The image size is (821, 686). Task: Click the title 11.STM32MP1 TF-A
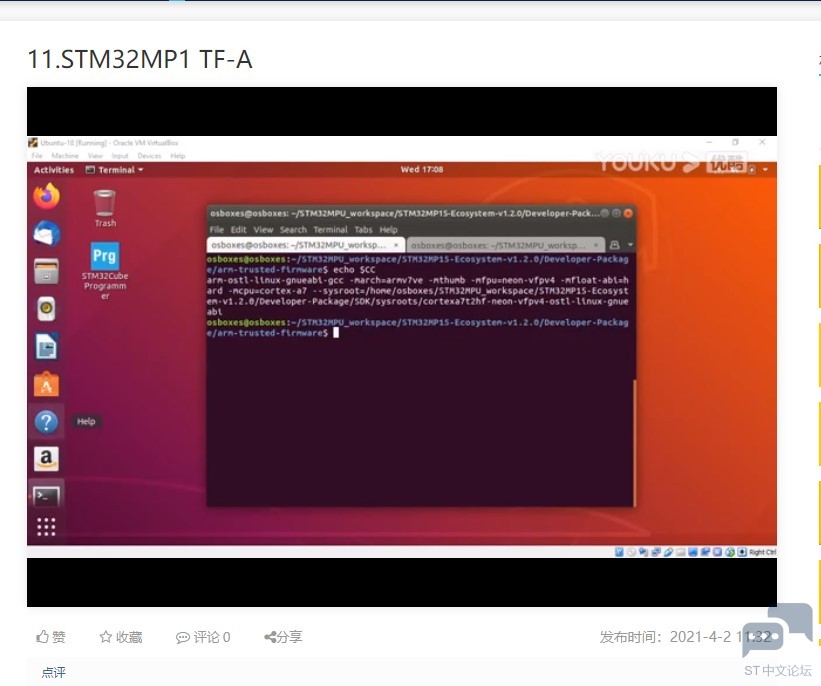coord(140,59)
